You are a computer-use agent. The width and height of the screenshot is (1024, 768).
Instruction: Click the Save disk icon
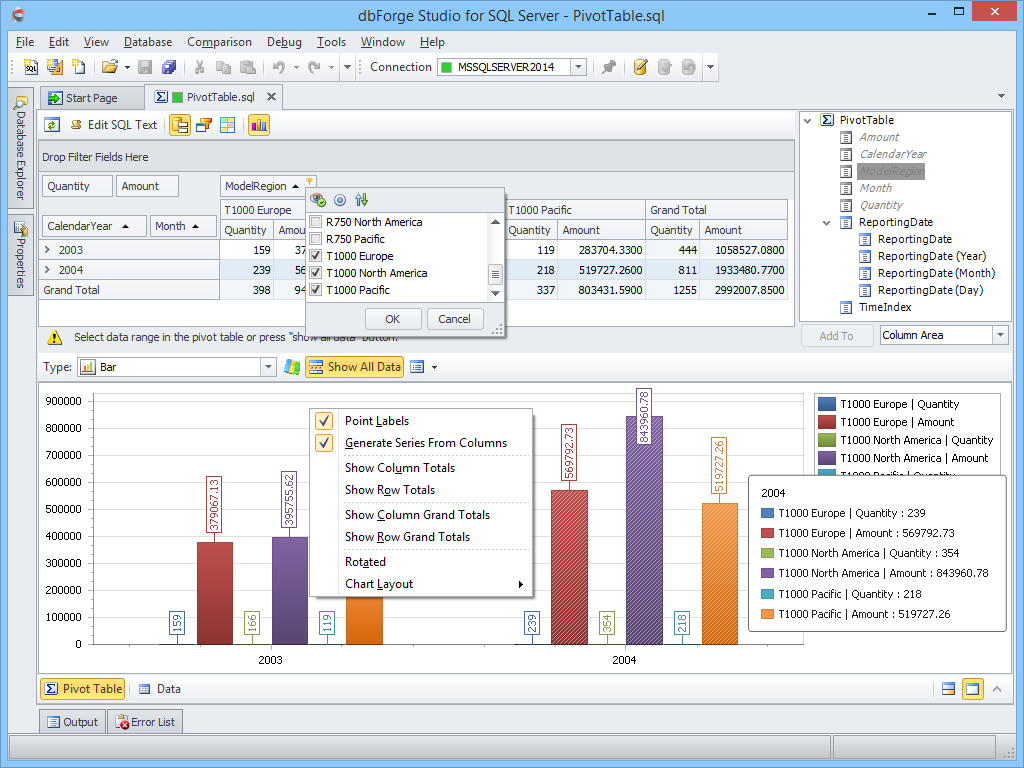(145, 67)
